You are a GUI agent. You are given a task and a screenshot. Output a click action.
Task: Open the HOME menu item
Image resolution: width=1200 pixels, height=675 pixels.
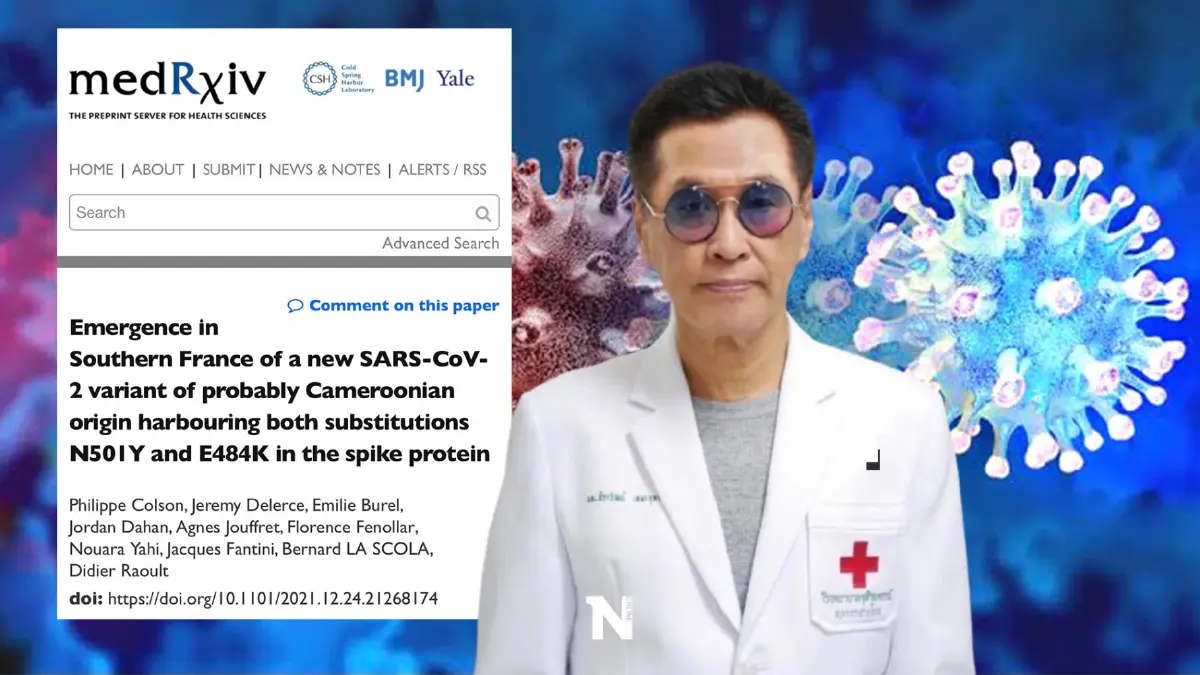tap(91, 170)
